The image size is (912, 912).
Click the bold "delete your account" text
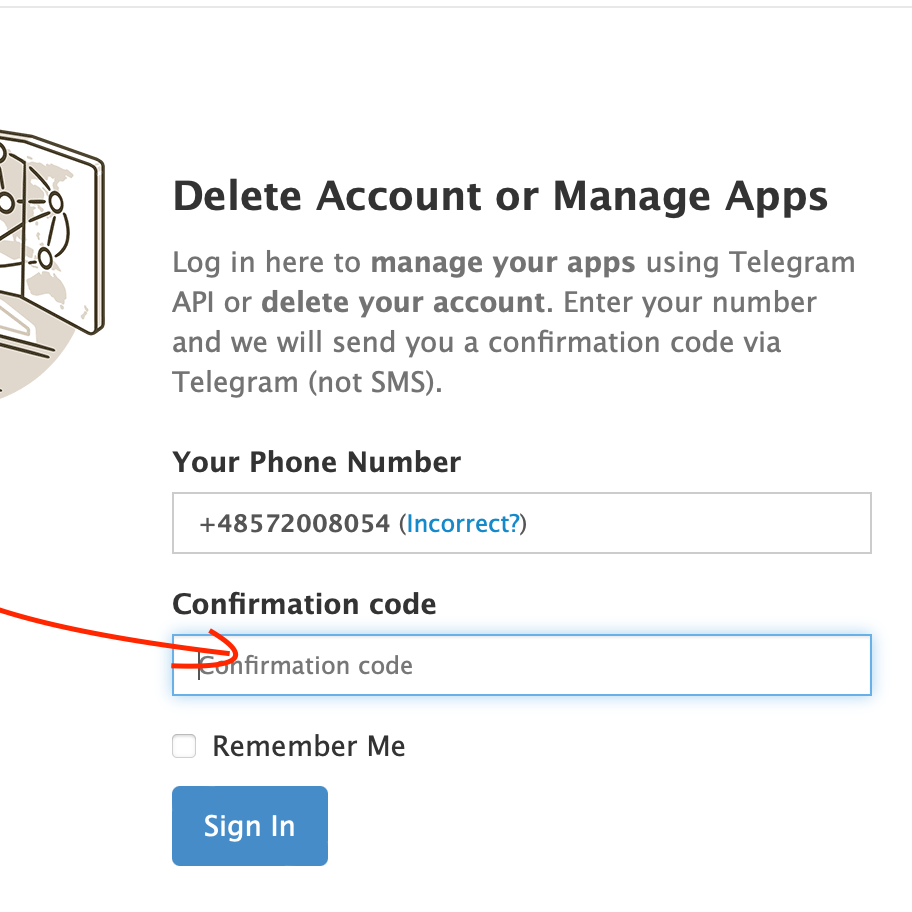click(x=403, y=302)
